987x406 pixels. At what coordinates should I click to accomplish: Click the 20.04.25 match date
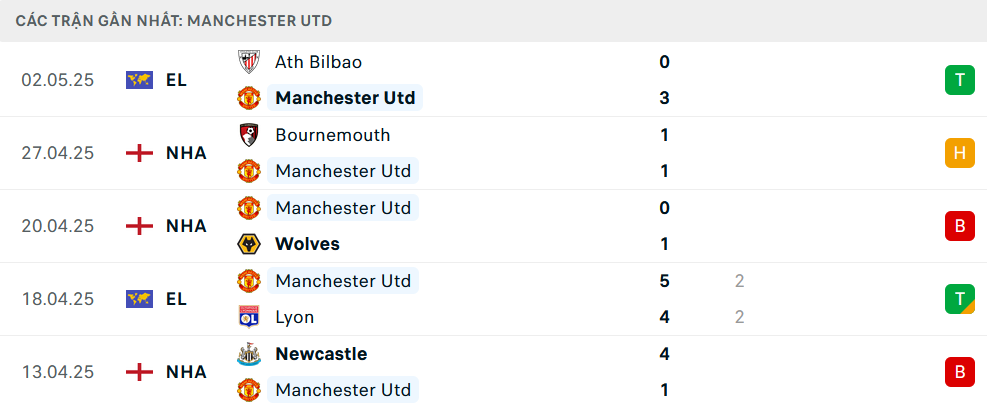click(x=57, y=226)
